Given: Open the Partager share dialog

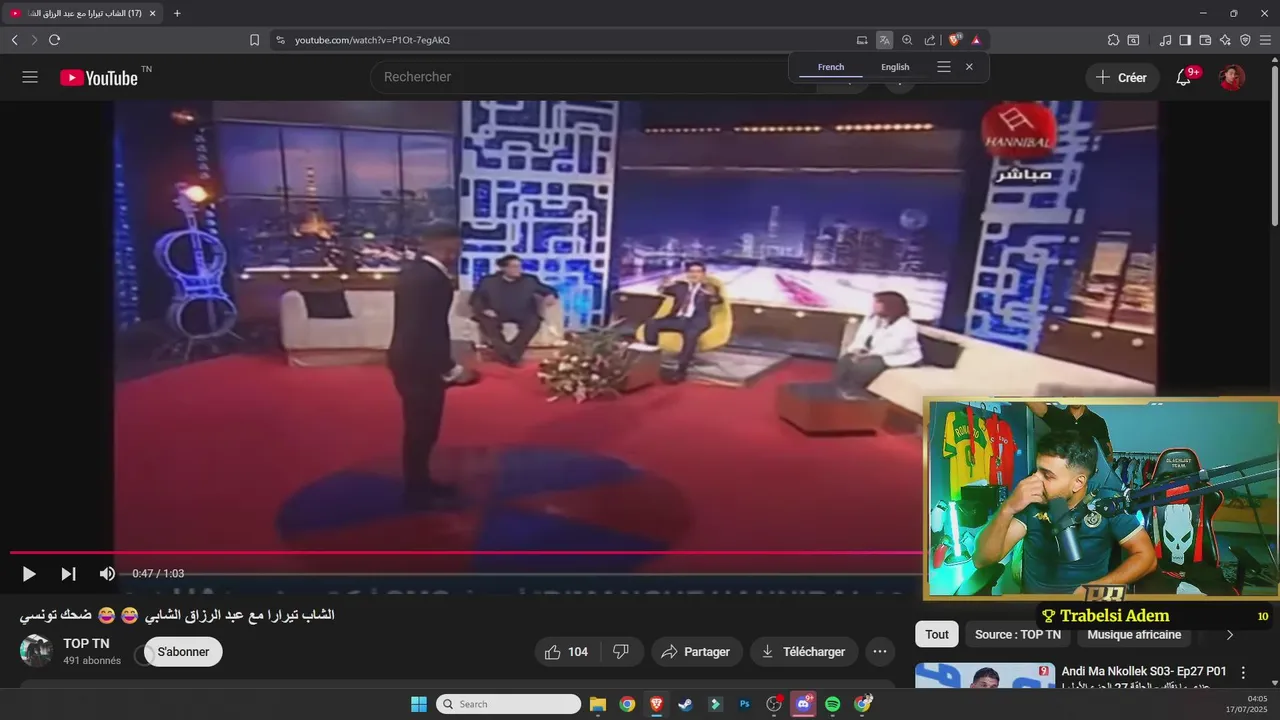Looking at the screenshot, I should [x=697, y=652].
